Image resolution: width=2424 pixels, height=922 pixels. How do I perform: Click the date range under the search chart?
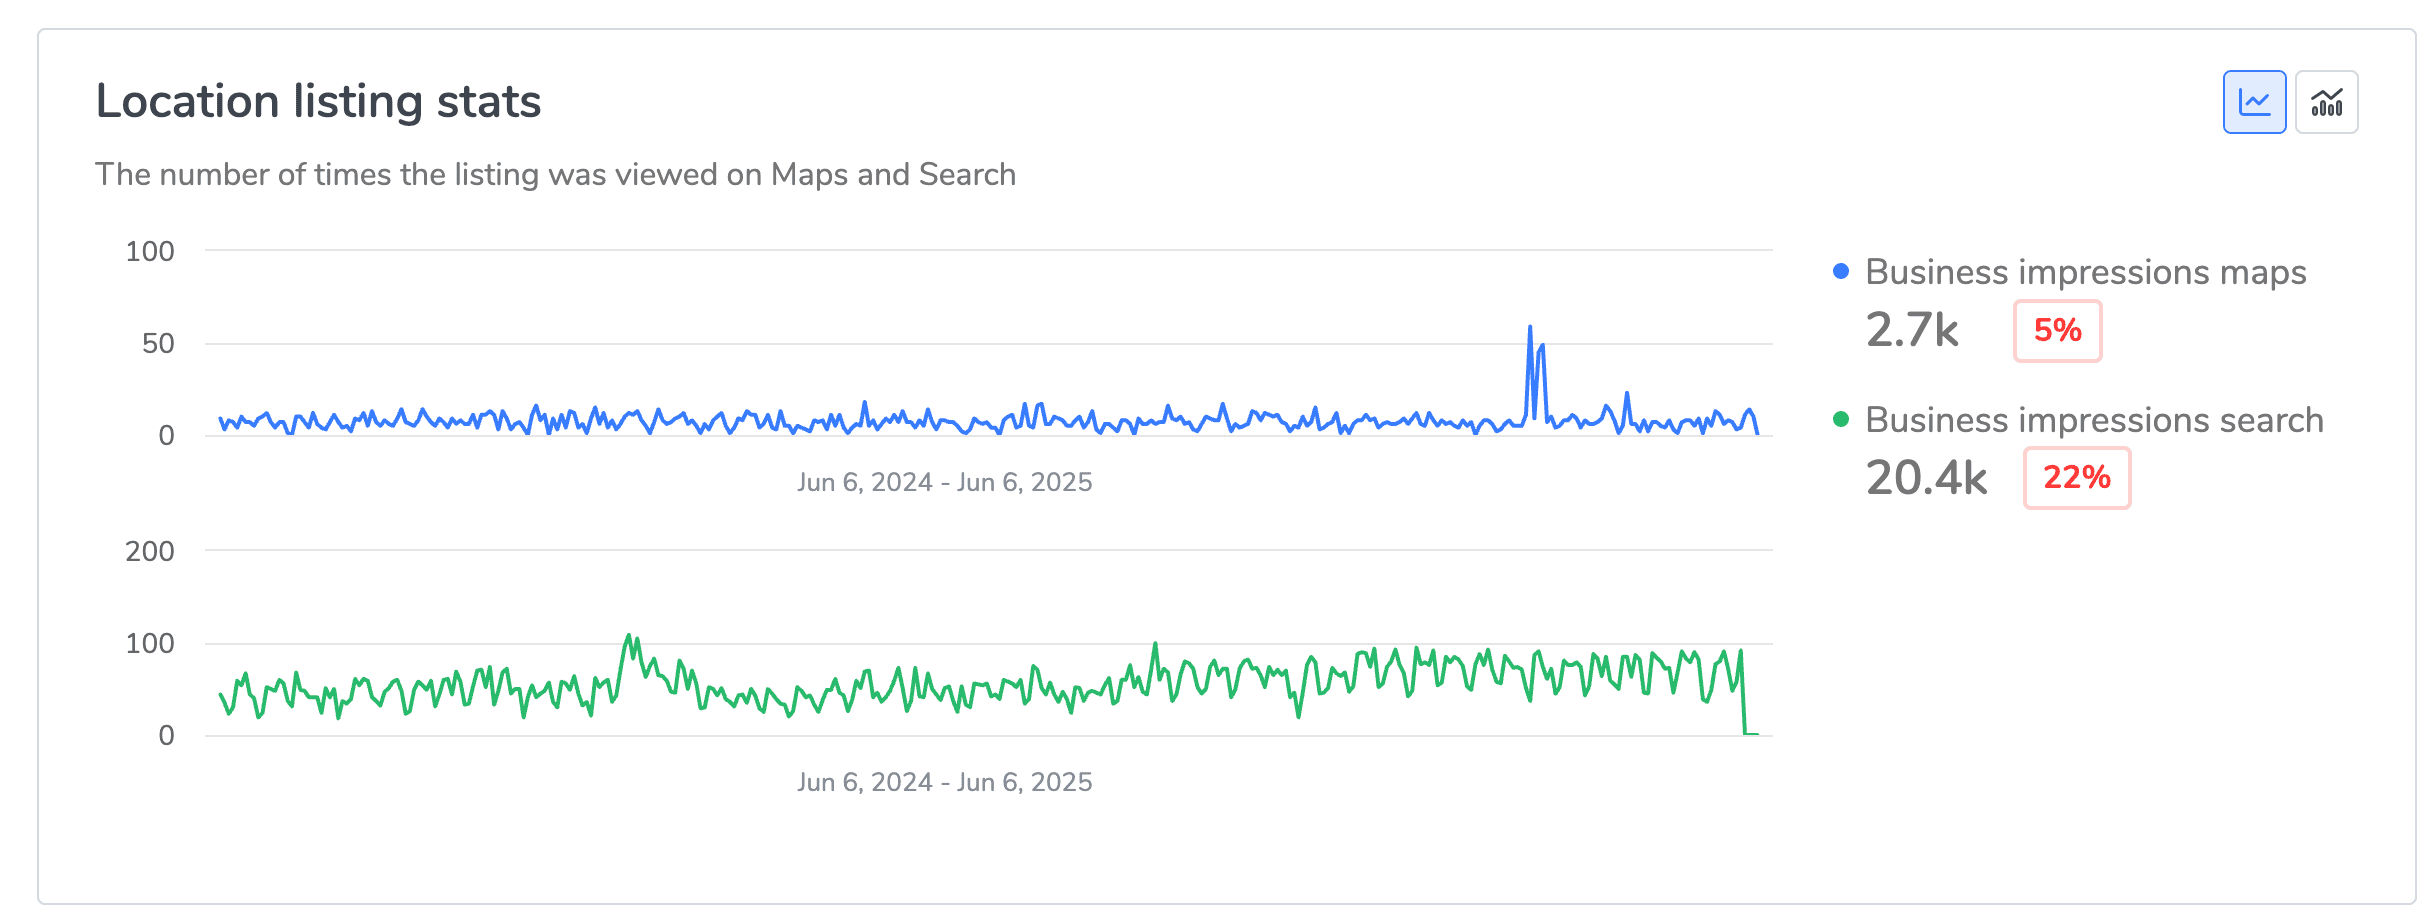click(x=944, y=782)
